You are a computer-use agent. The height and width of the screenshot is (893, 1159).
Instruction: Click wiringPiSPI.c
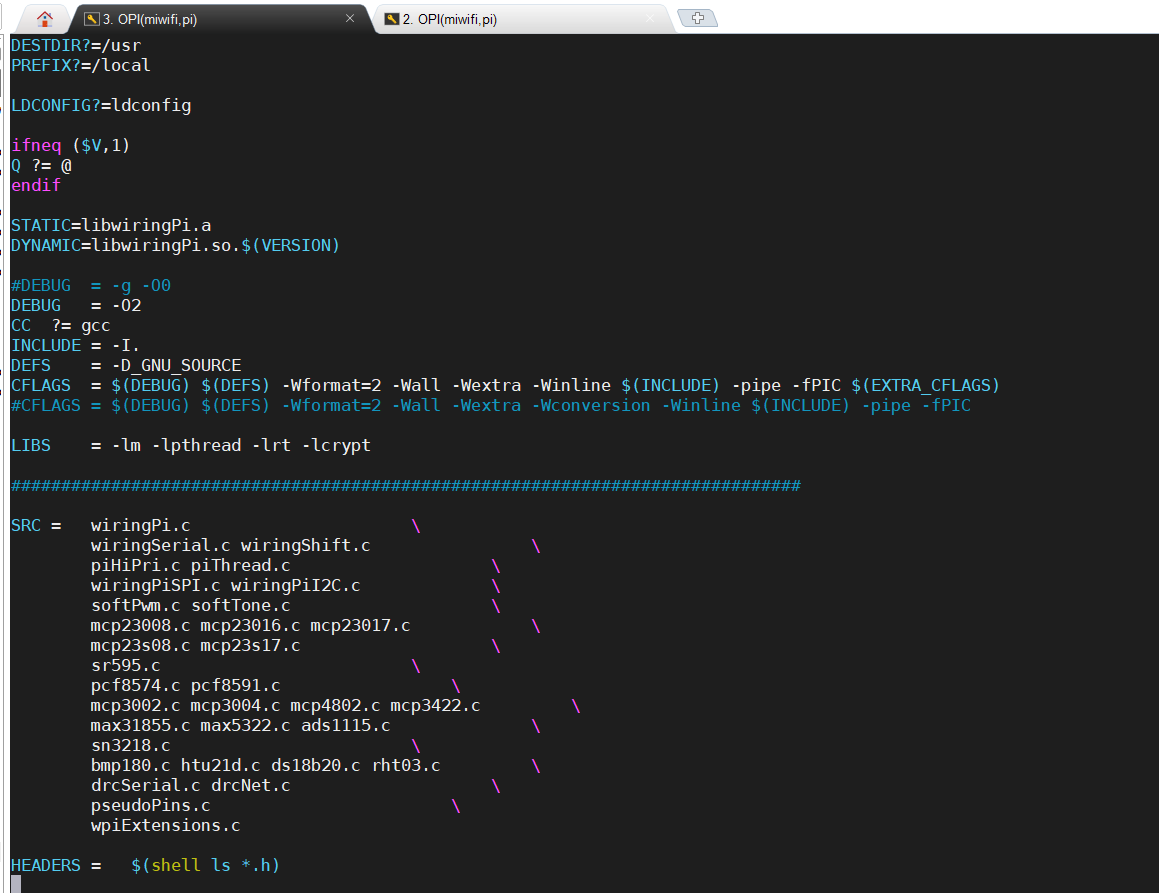(x=156, y=585)
